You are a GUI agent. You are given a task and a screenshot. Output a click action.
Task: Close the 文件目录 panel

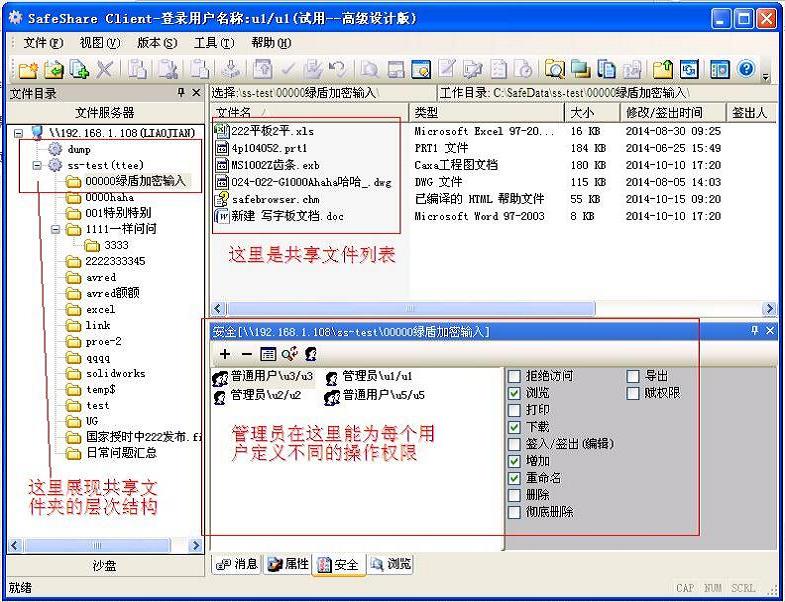coord(196,93)
